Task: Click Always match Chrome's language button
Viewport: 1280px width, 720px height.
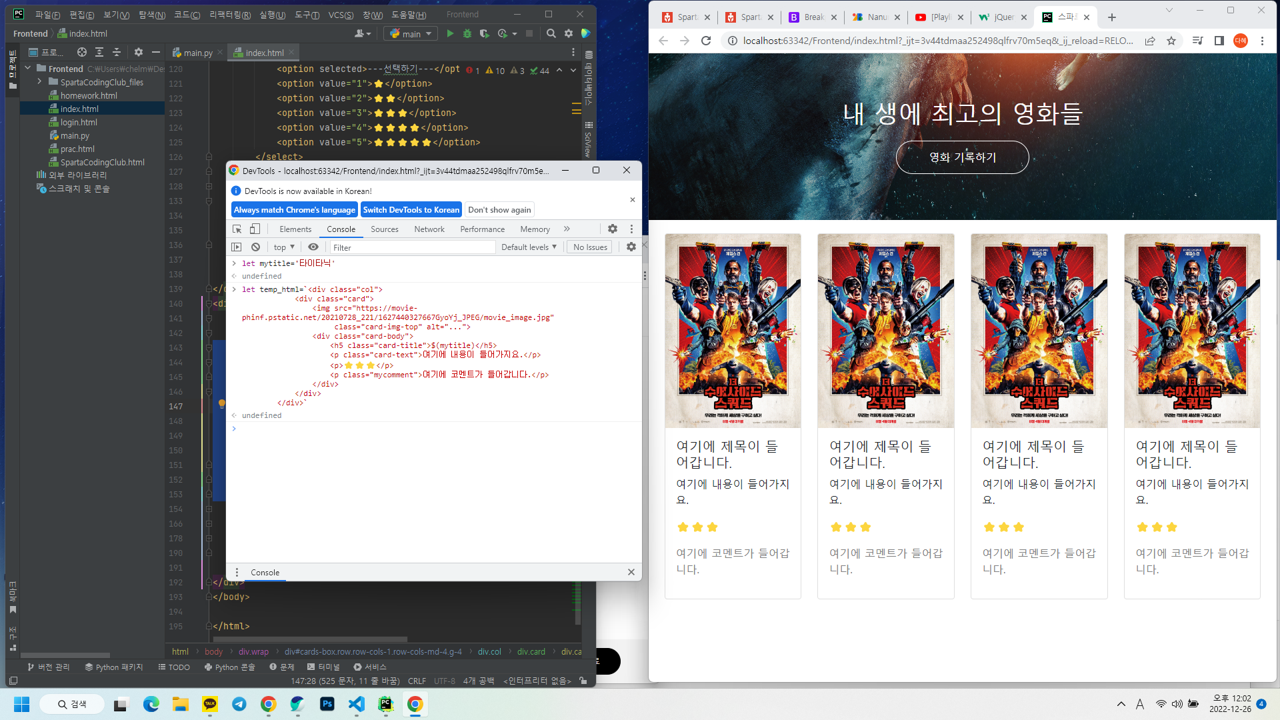Action: (x=295, y=210)
